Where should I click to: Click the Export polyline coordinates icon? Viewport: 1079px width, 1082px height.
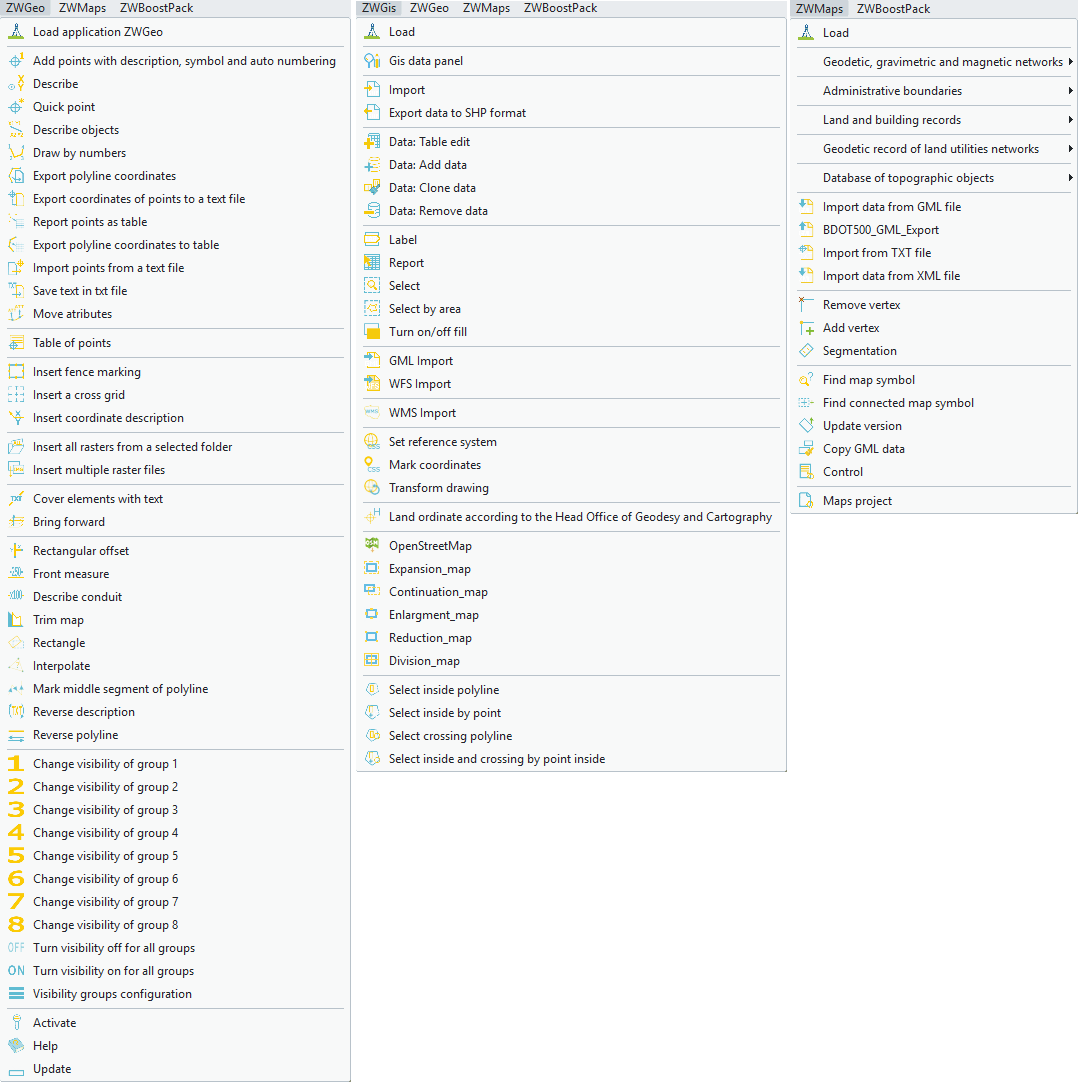click(x=16, y=176)
